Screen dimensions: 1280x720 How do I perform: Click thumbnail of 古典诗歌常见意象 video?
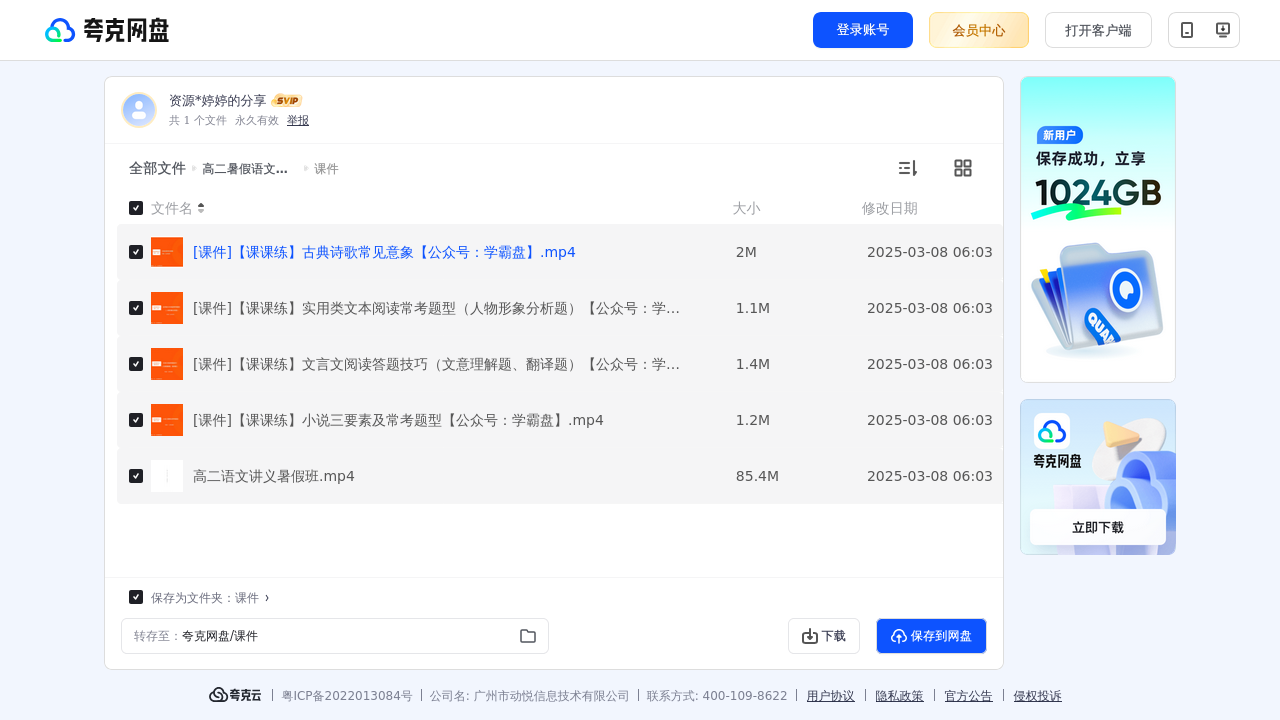(x=167, y=252)
